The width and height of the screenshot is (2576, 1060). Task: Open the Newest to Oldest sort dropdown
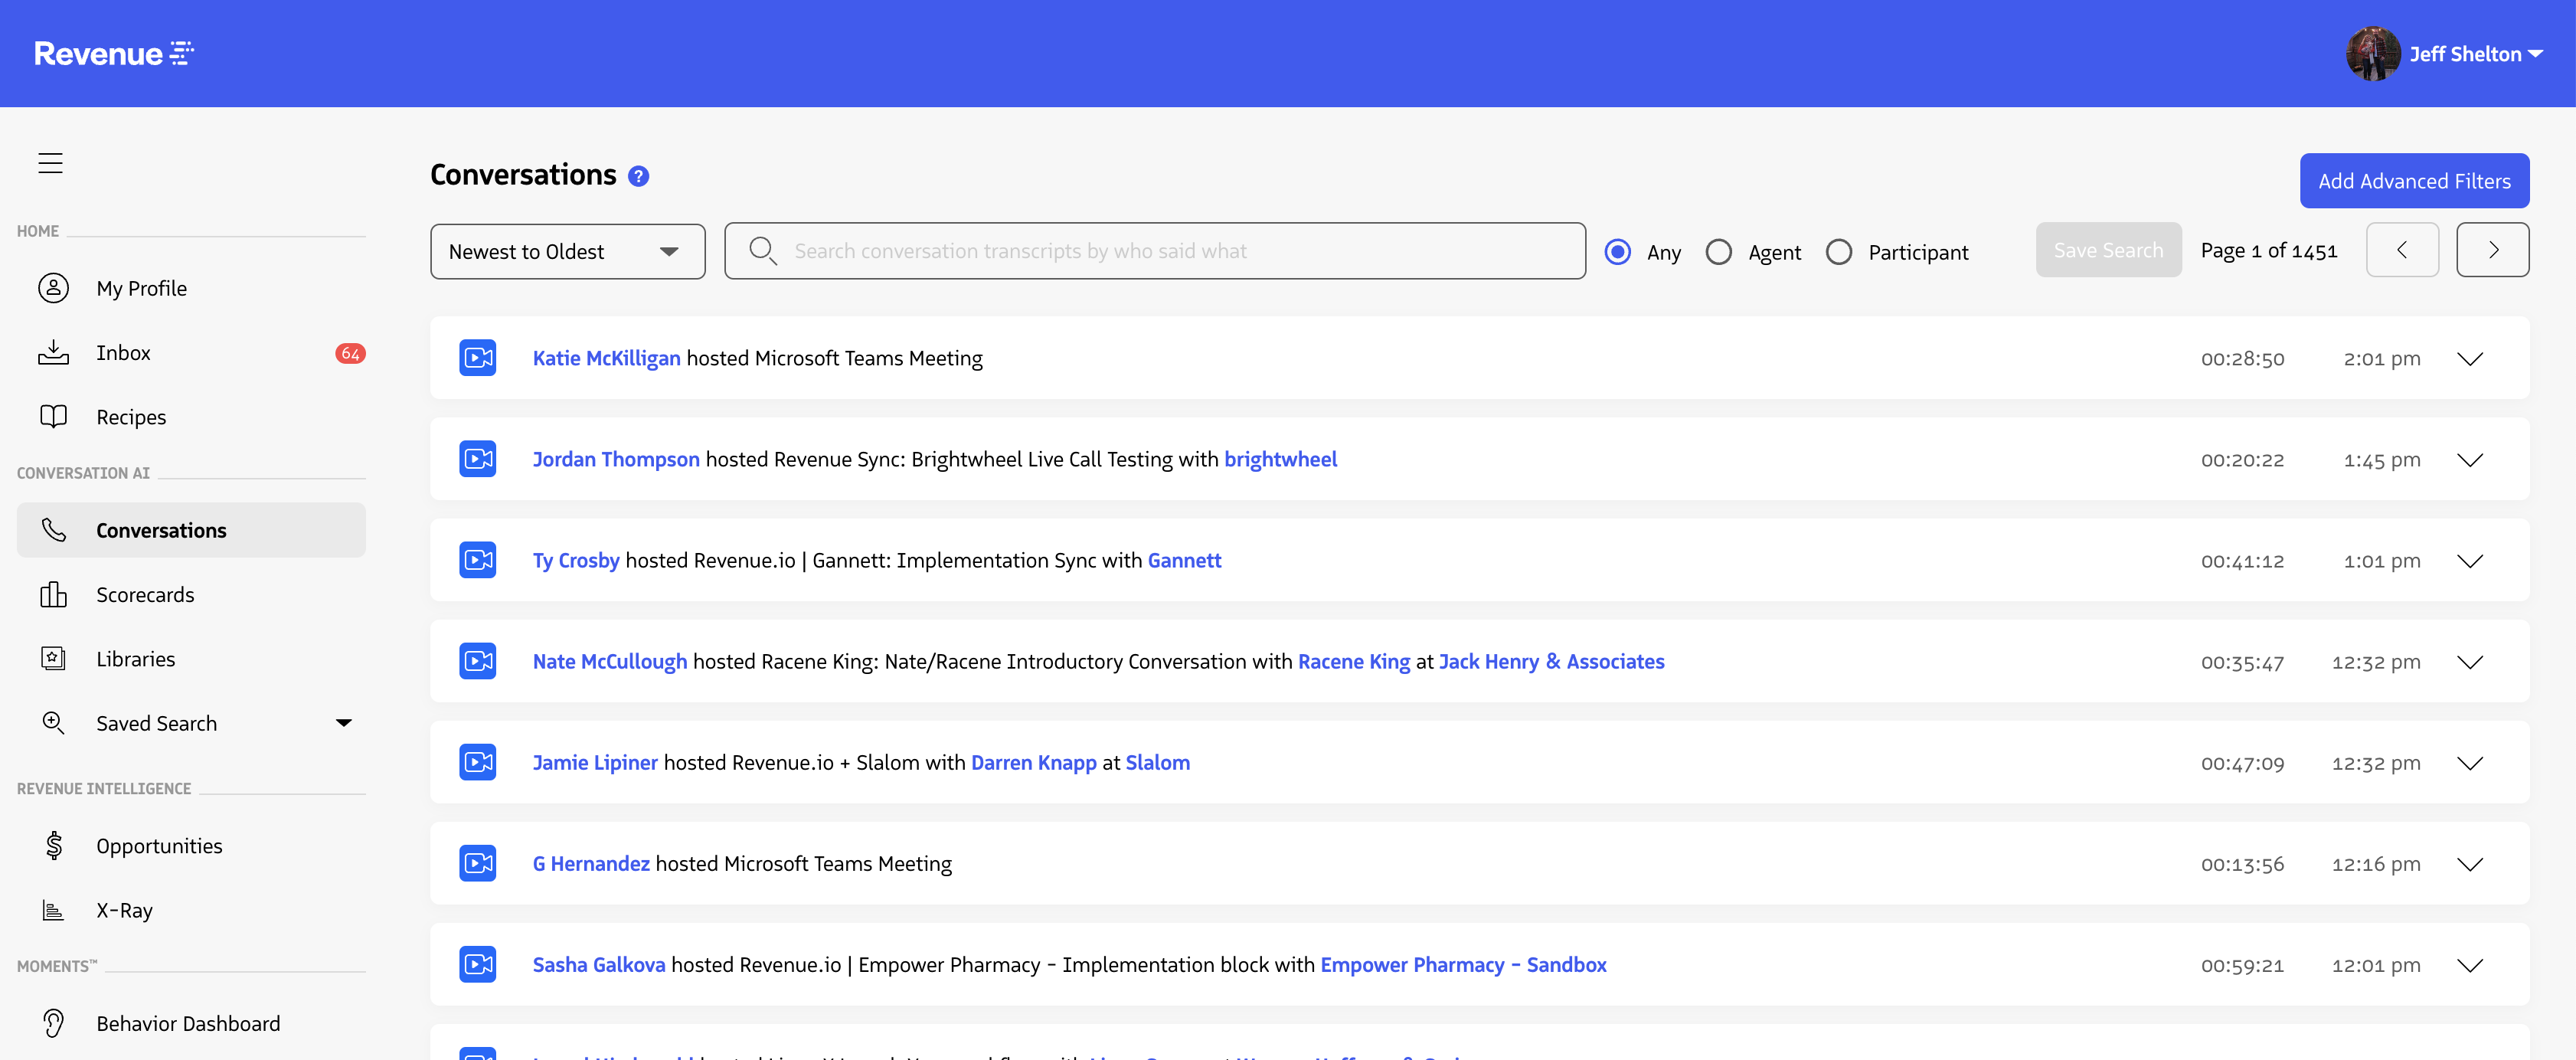(x=567, y=251)
